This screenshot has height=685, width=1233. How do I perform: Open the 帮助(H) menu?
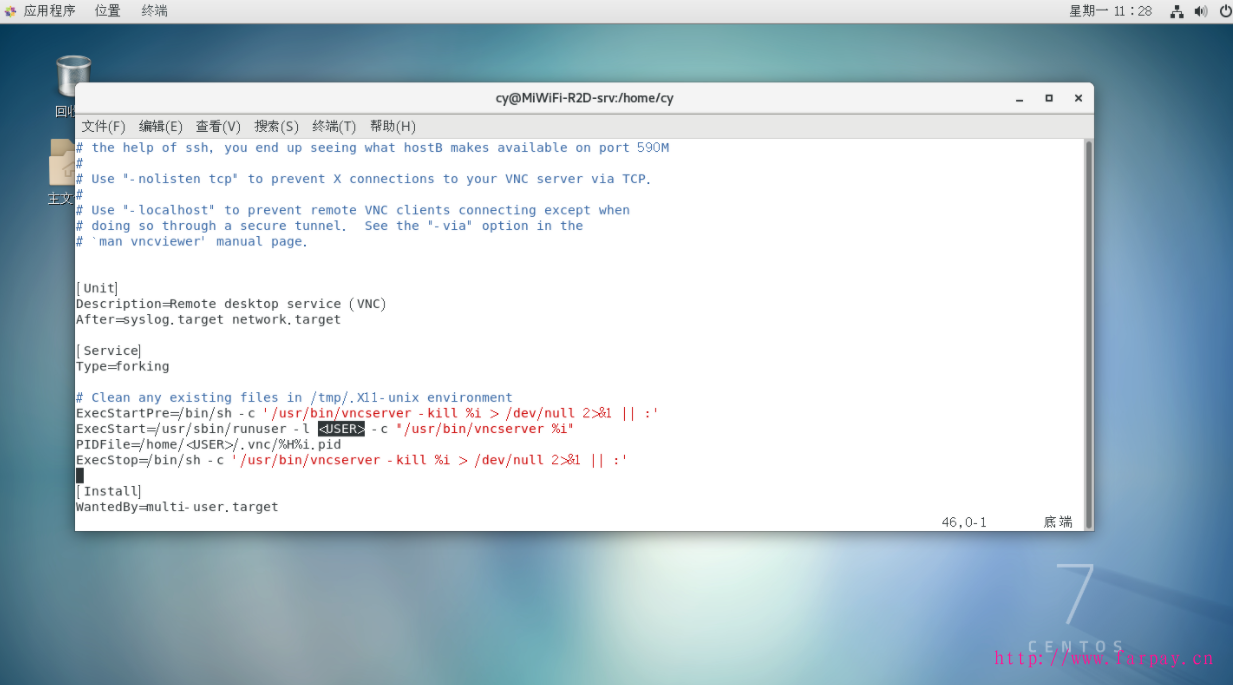(x=392, y=126)
